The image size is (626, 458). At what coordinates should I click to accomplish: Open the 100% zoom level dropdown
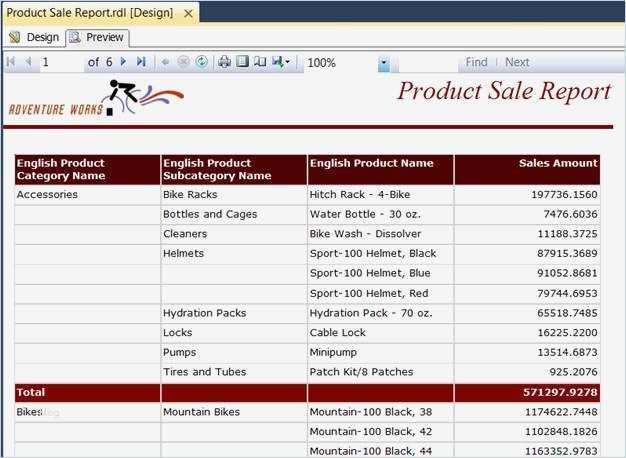[384, 63]
